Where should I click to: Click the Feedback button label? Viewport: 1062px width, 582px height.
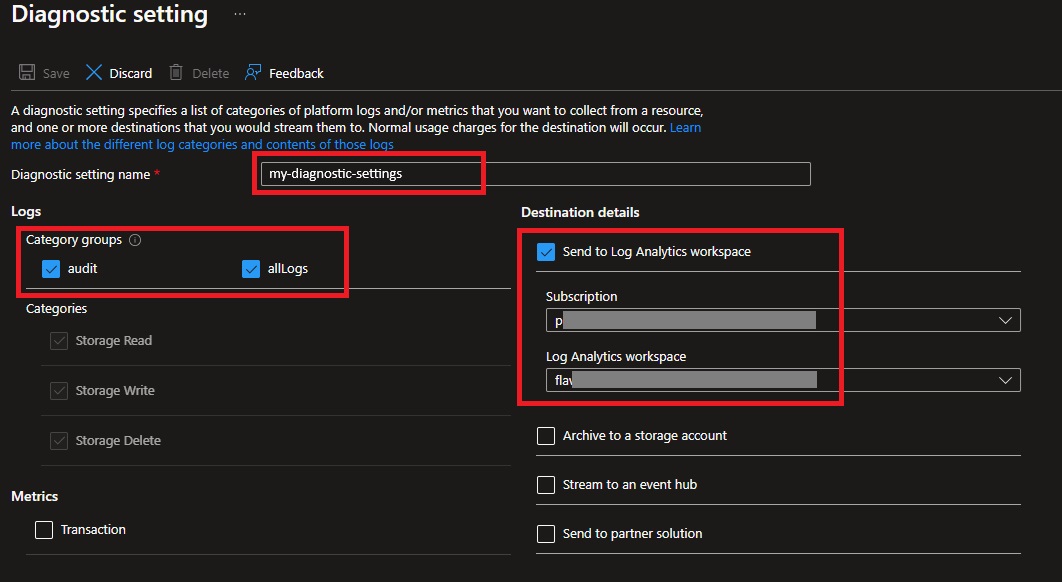click(x=296, y=73)
